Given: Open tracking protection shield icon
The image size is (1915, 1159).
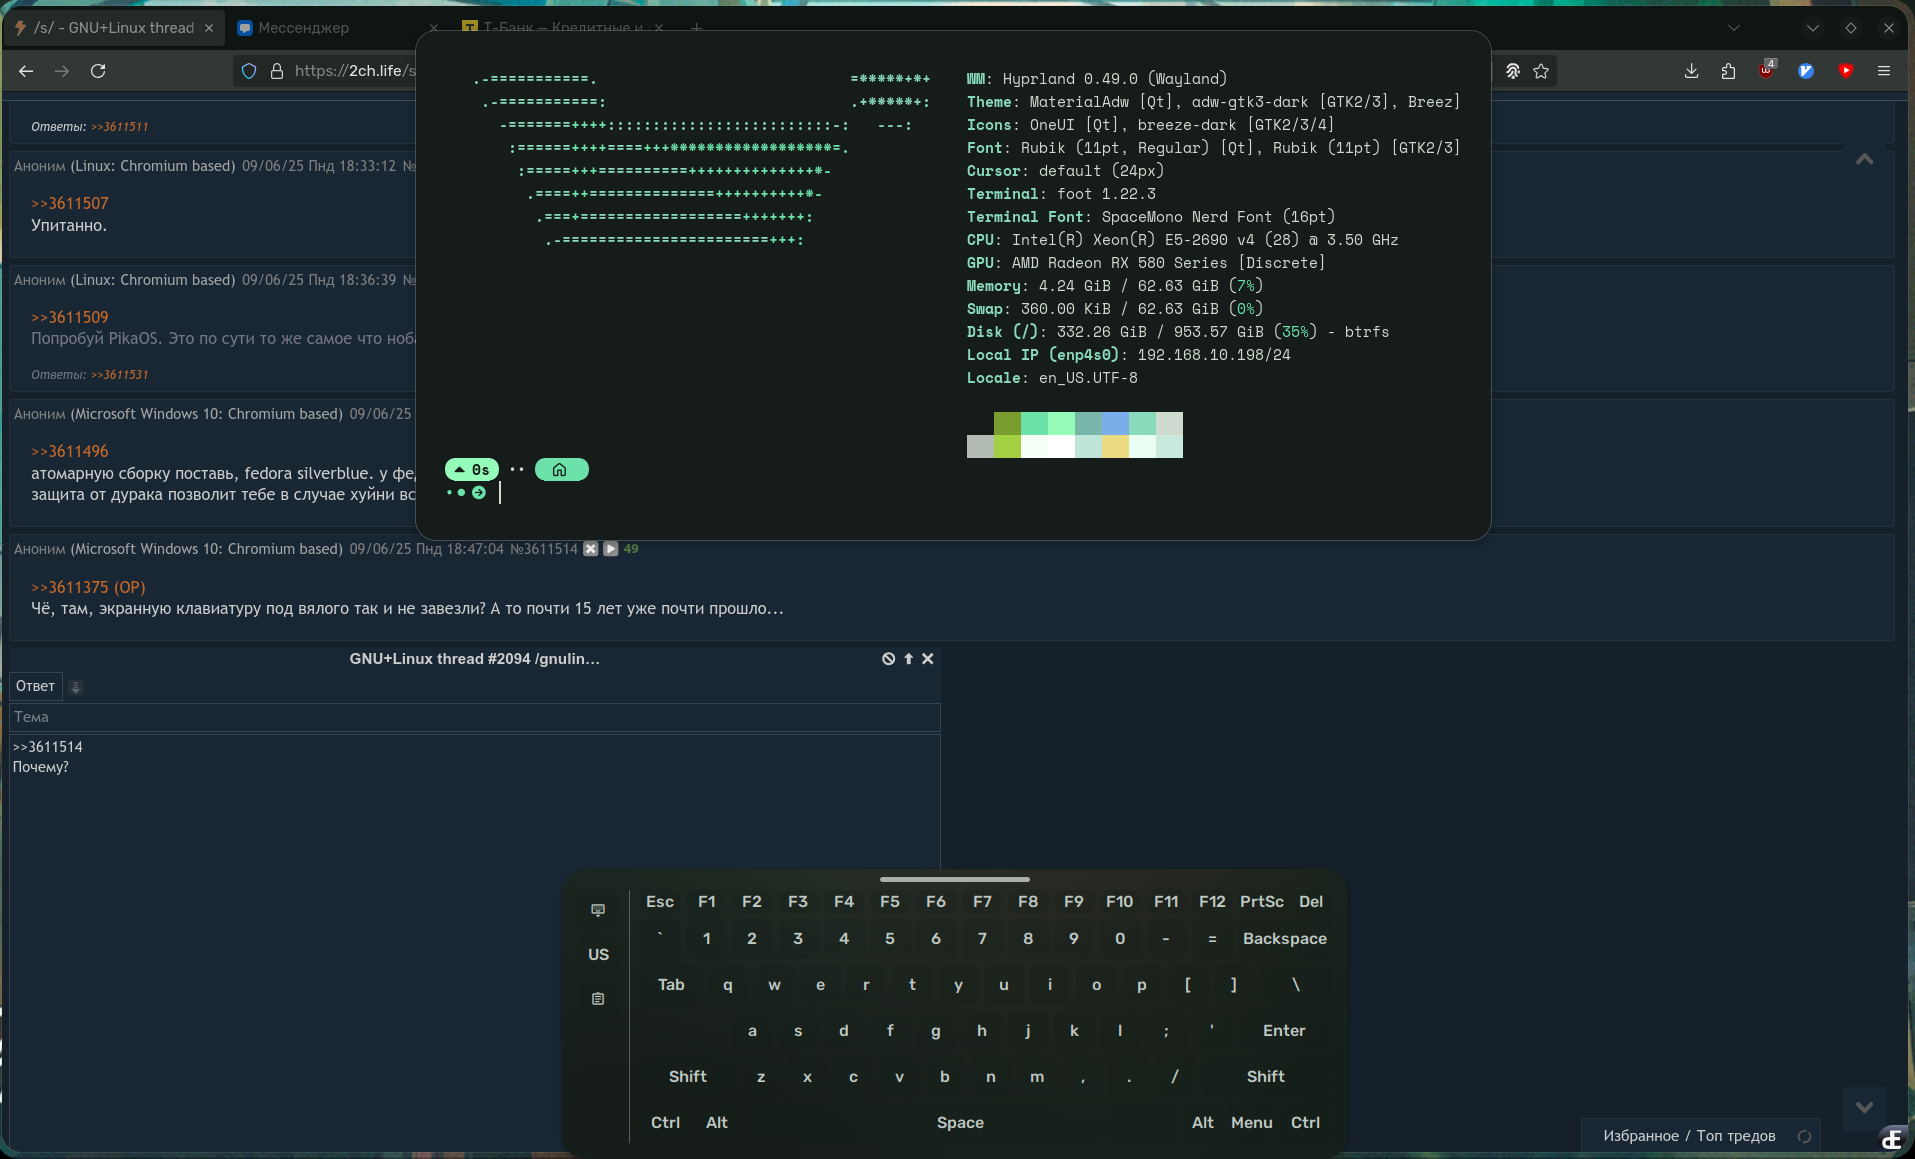Looking at the screenshot, I should (x=250, y=71).
